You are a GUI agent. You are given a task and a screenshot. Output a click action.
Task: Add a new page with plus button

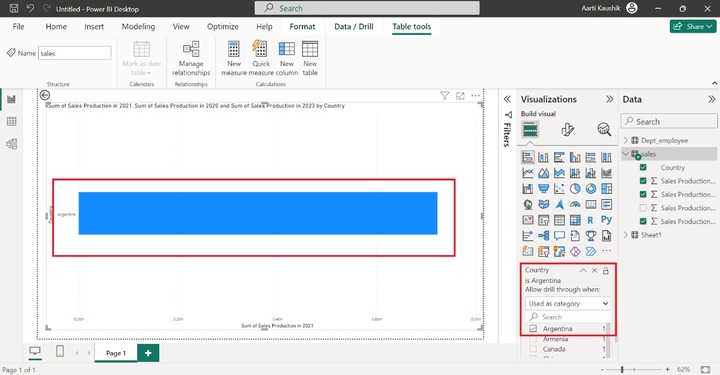148,353
